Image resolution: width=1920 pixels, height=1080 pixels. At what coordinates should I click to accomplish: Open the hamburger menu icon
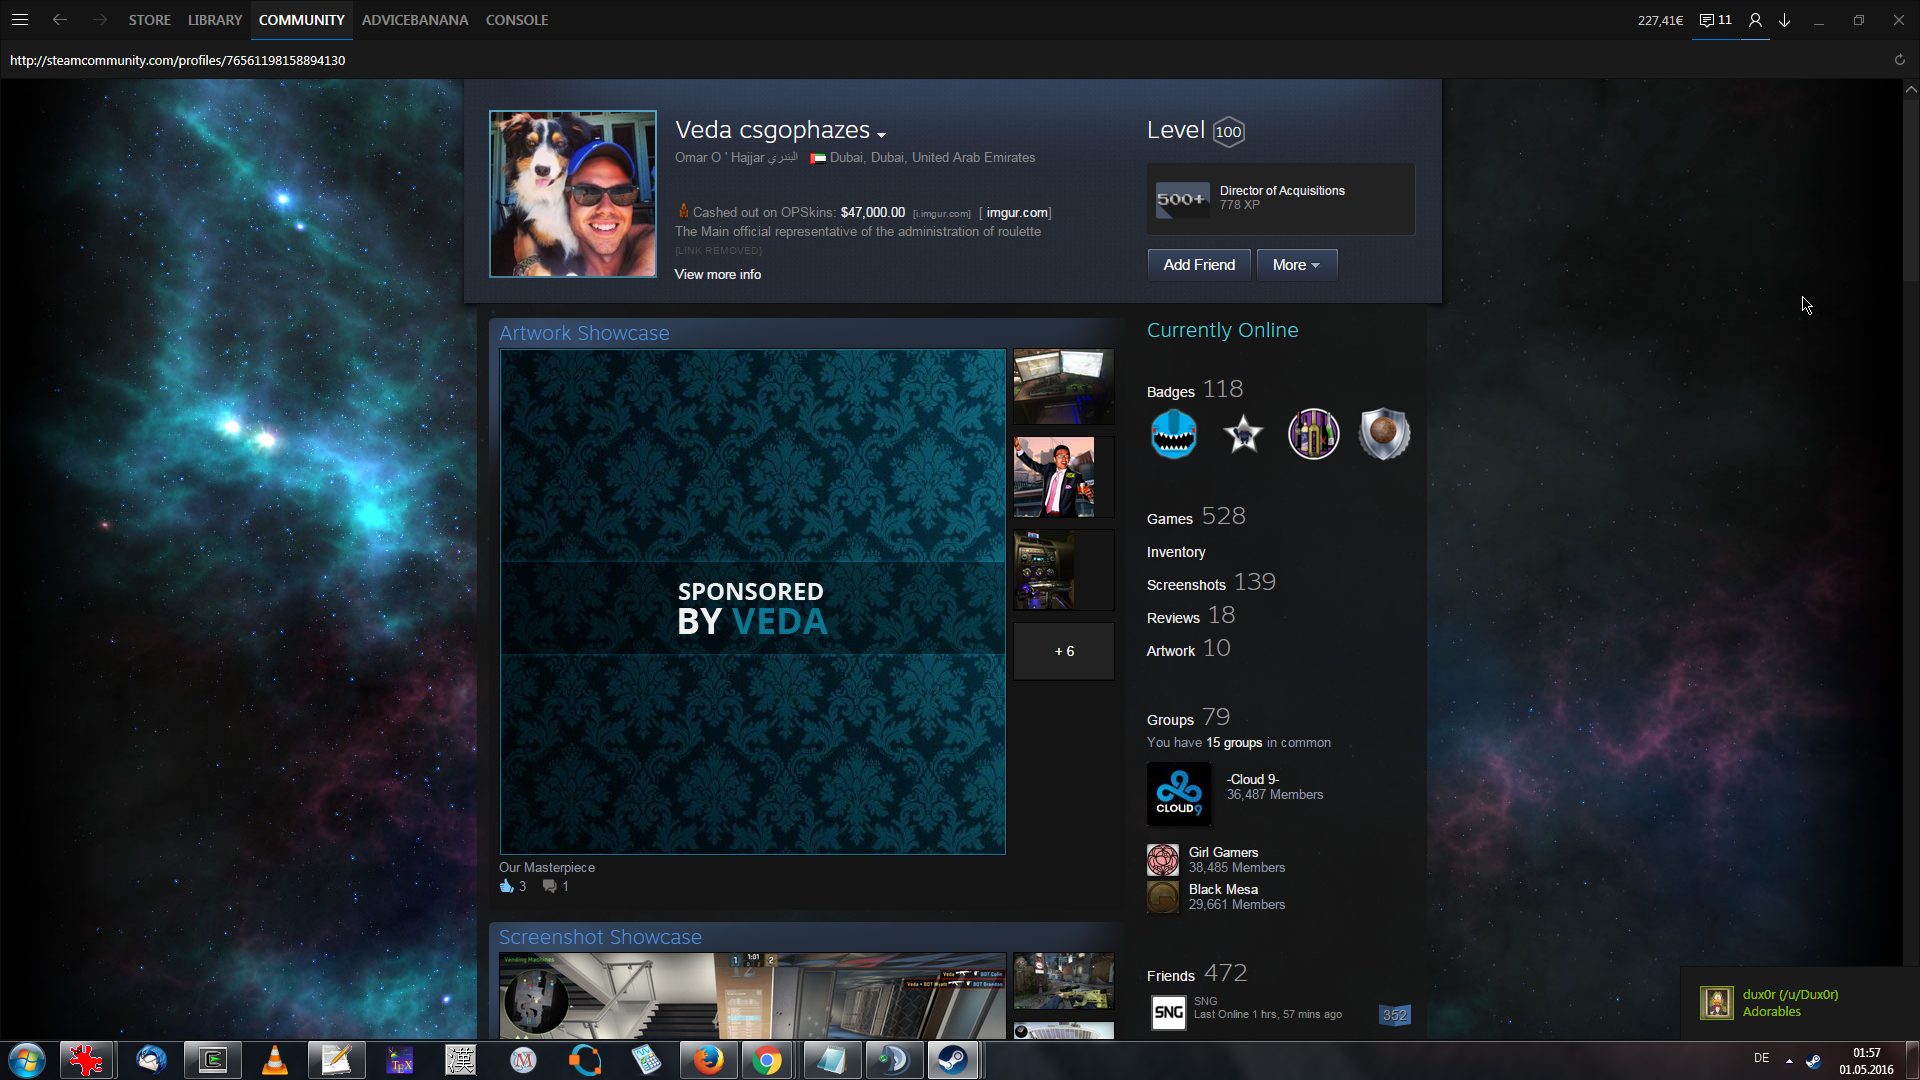(20, 20)
